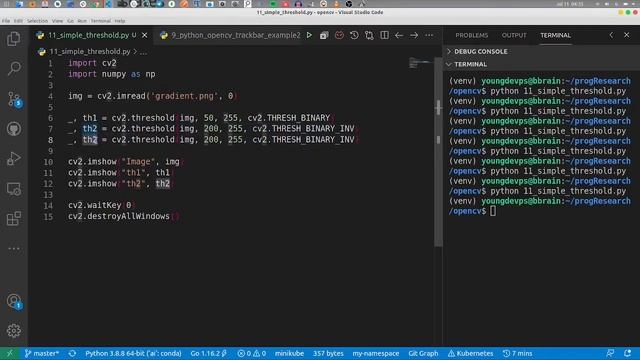This screenshot has width=640, height=360.
Task: Open the GitHub view in activity bar
Action: click(13, 129)
